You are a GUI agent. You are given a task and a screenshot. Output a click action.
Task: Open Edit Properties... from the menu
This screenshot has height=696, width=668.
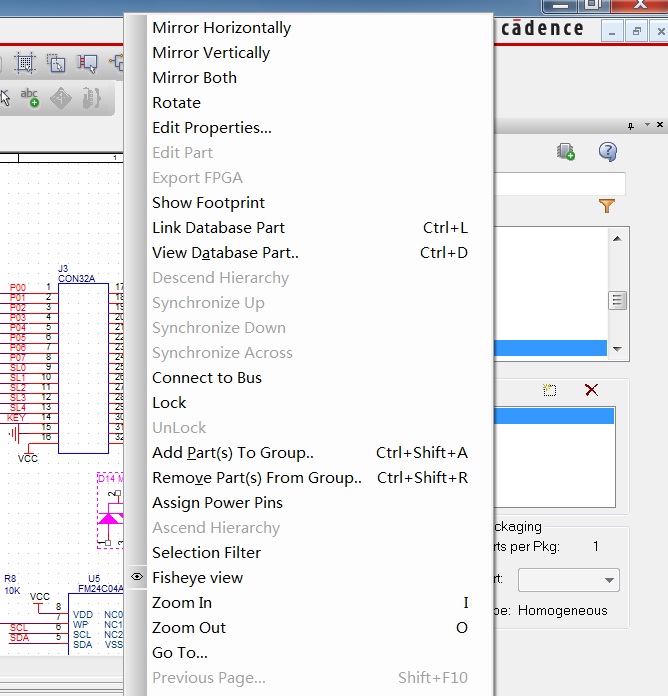tap(212, 127)
